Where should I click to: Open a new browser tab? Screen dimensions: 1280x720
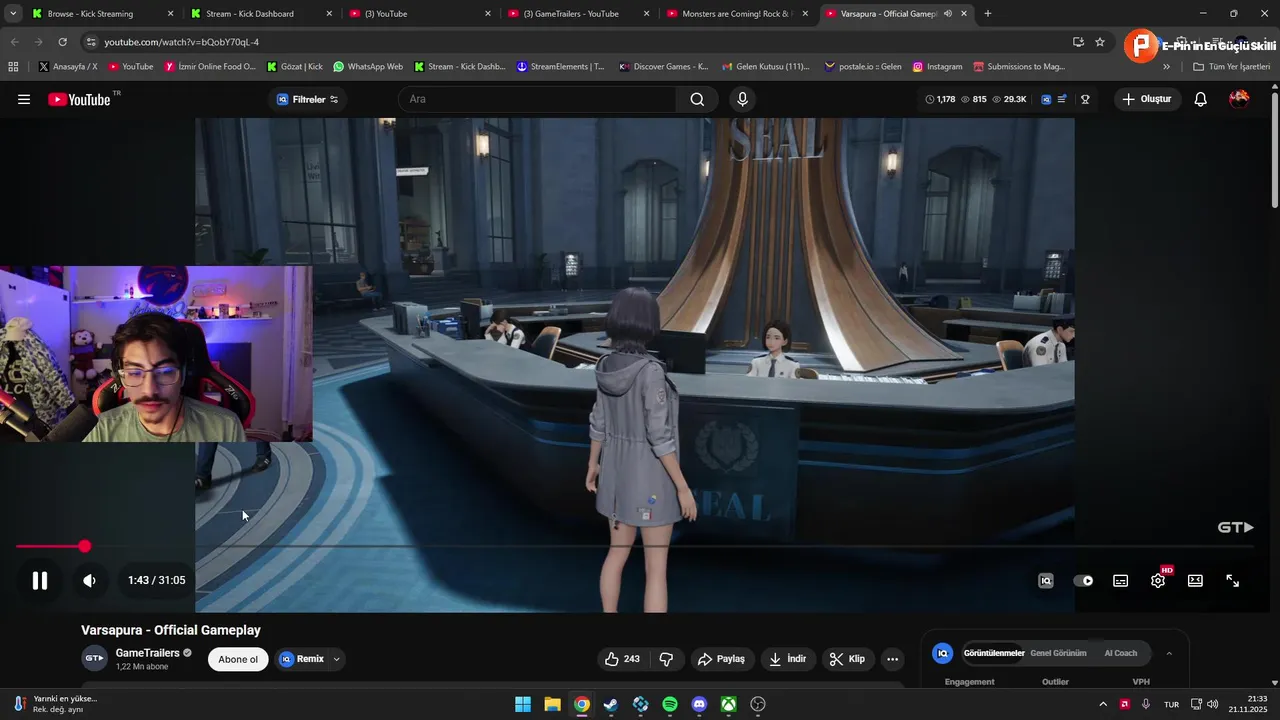988,14
